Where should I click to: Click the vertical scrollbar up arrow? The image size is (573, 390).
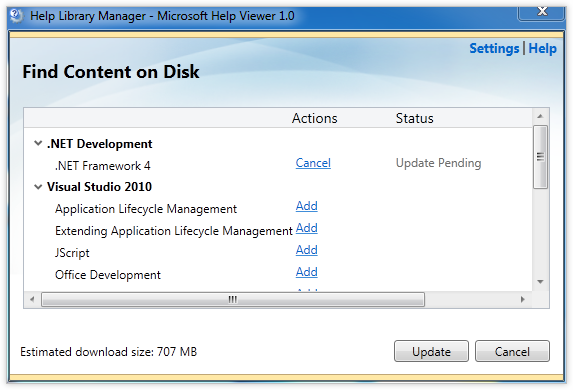tap(540, 117)
